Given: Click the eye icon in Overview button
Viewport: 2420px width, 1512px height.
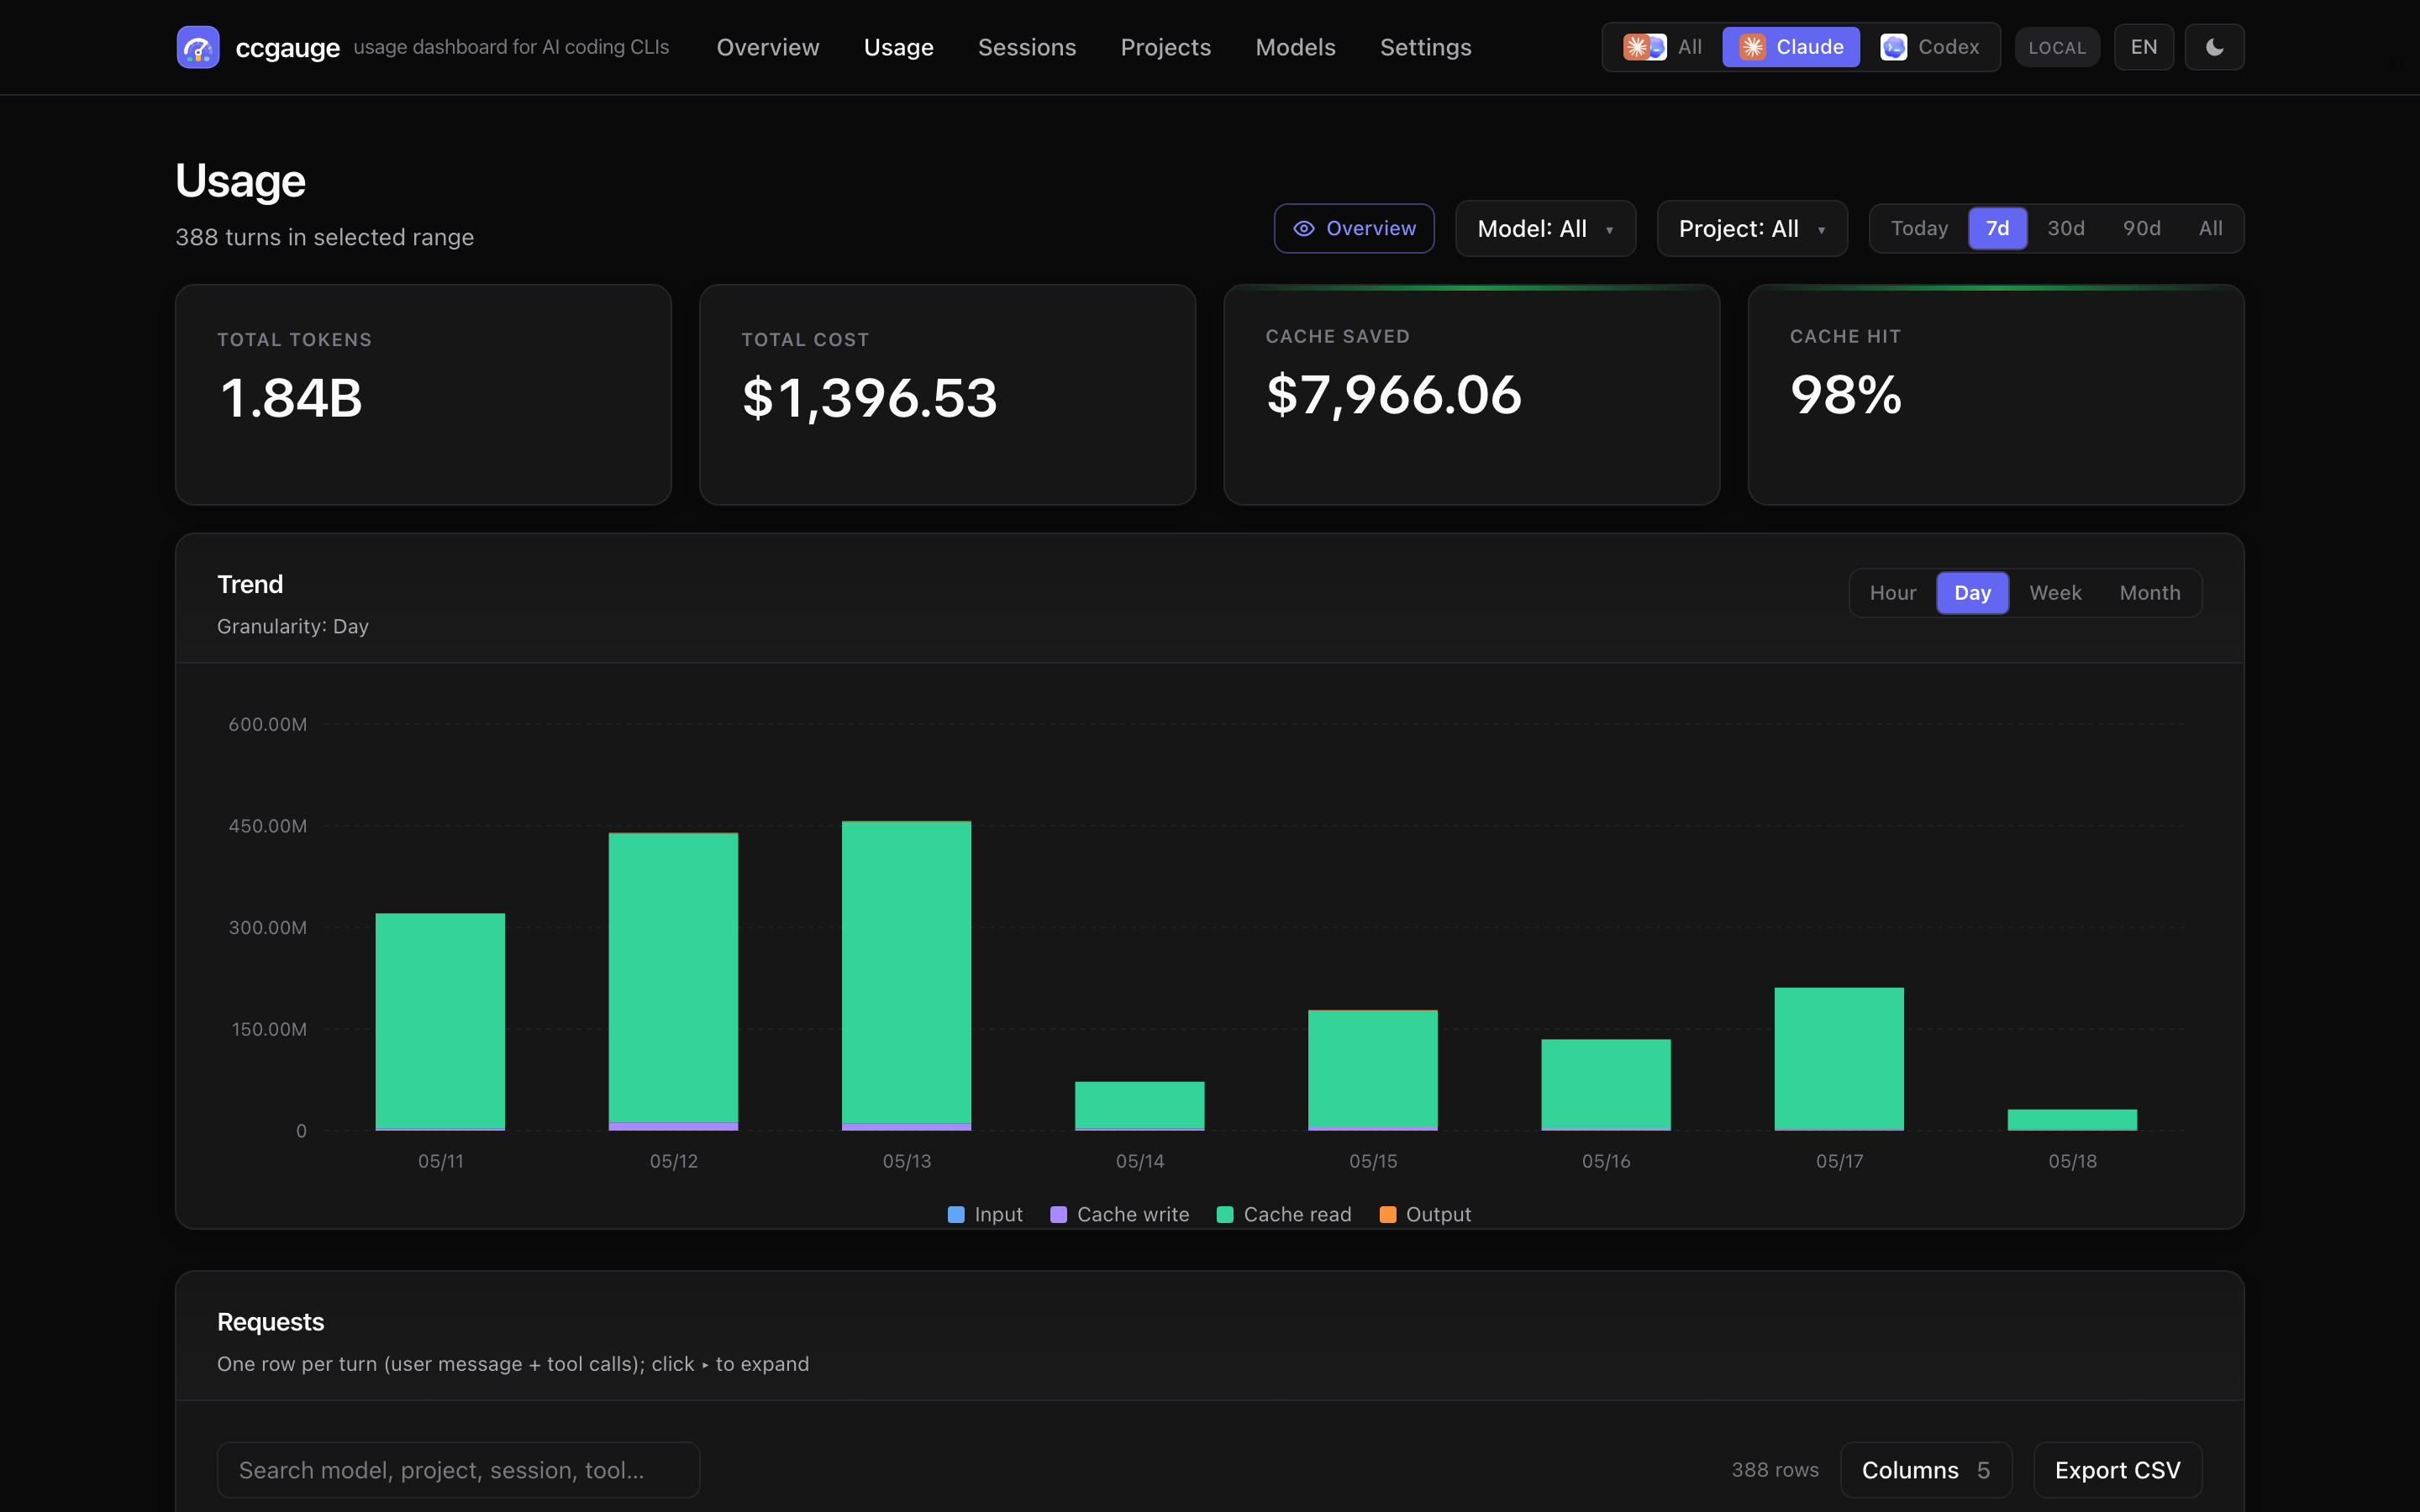Looking at the screenshot, I should click(1304, 229).
